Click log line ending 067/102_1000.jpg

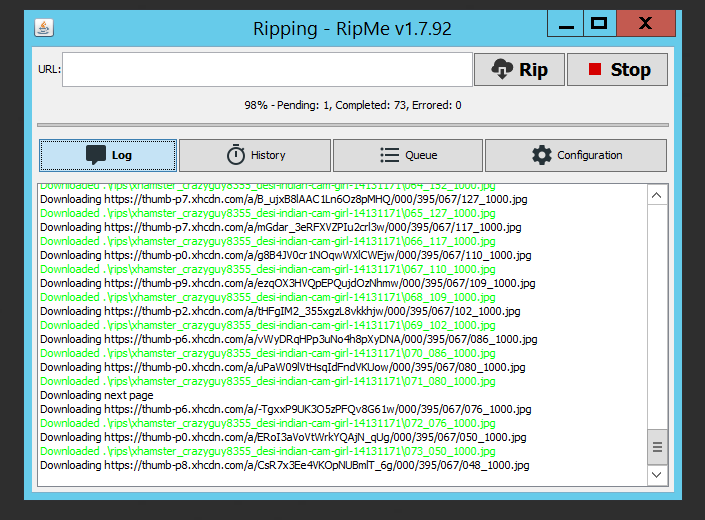tap(280, 311)
